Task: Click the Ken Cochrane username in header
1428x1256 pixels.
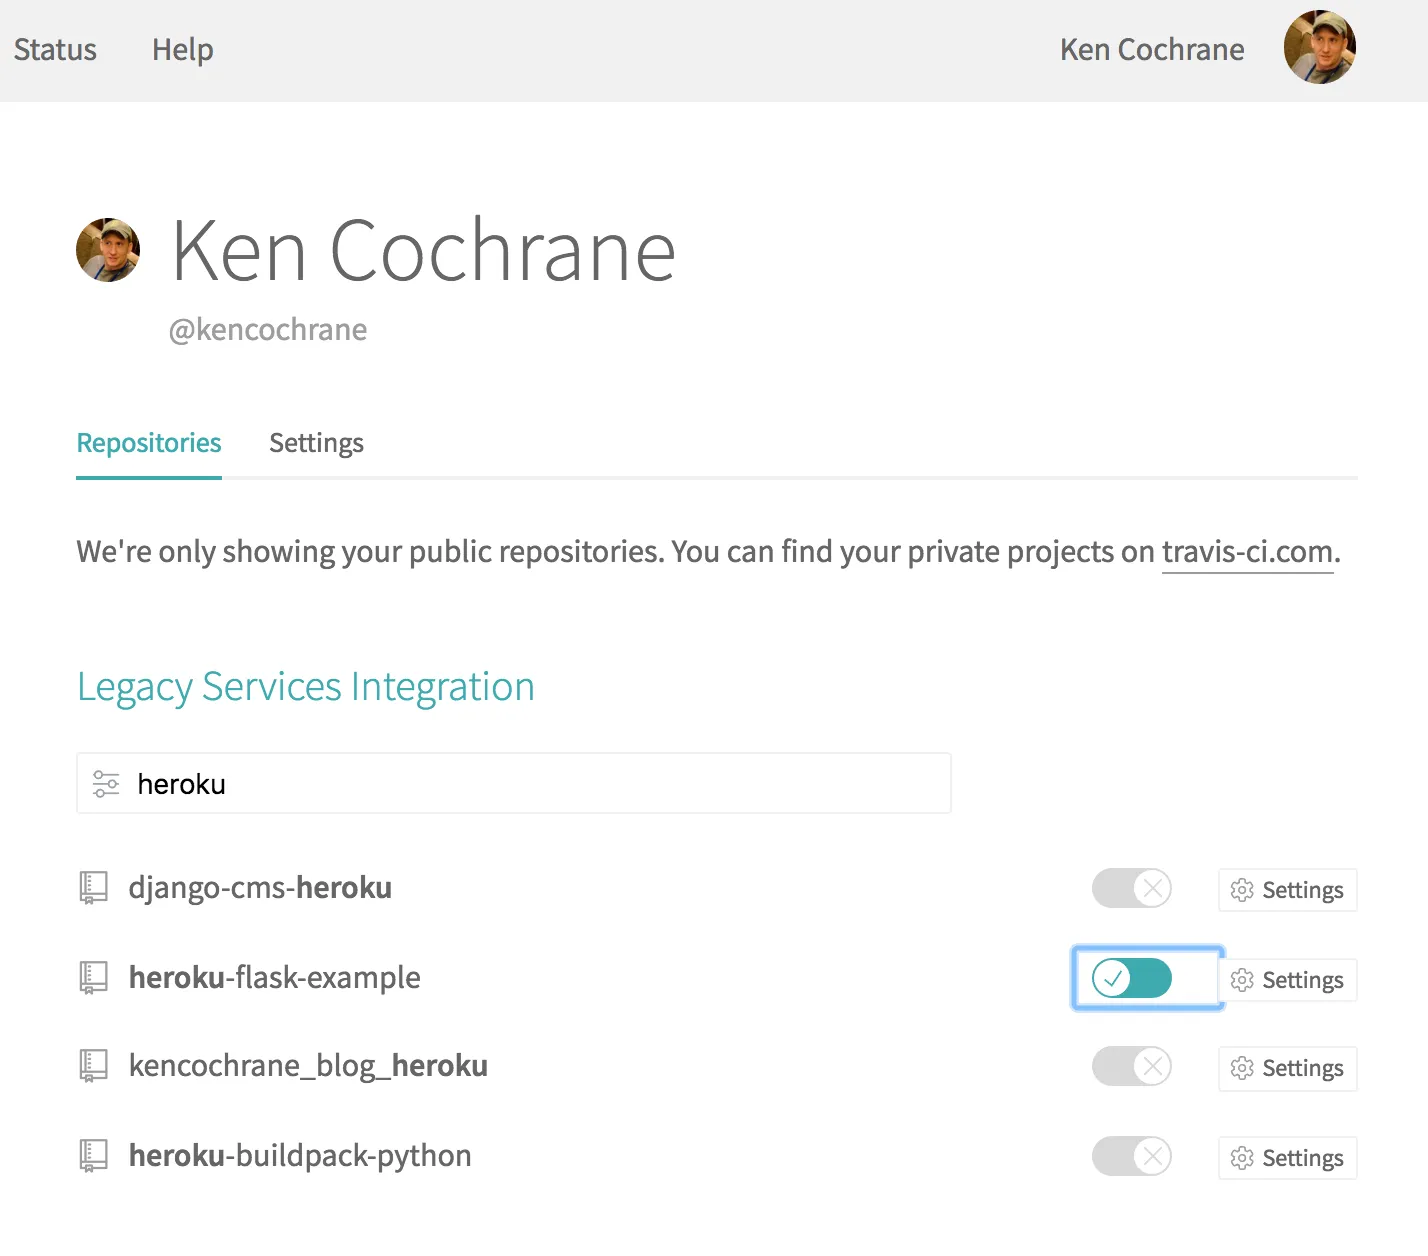Action: click(x=1152, y=49)
